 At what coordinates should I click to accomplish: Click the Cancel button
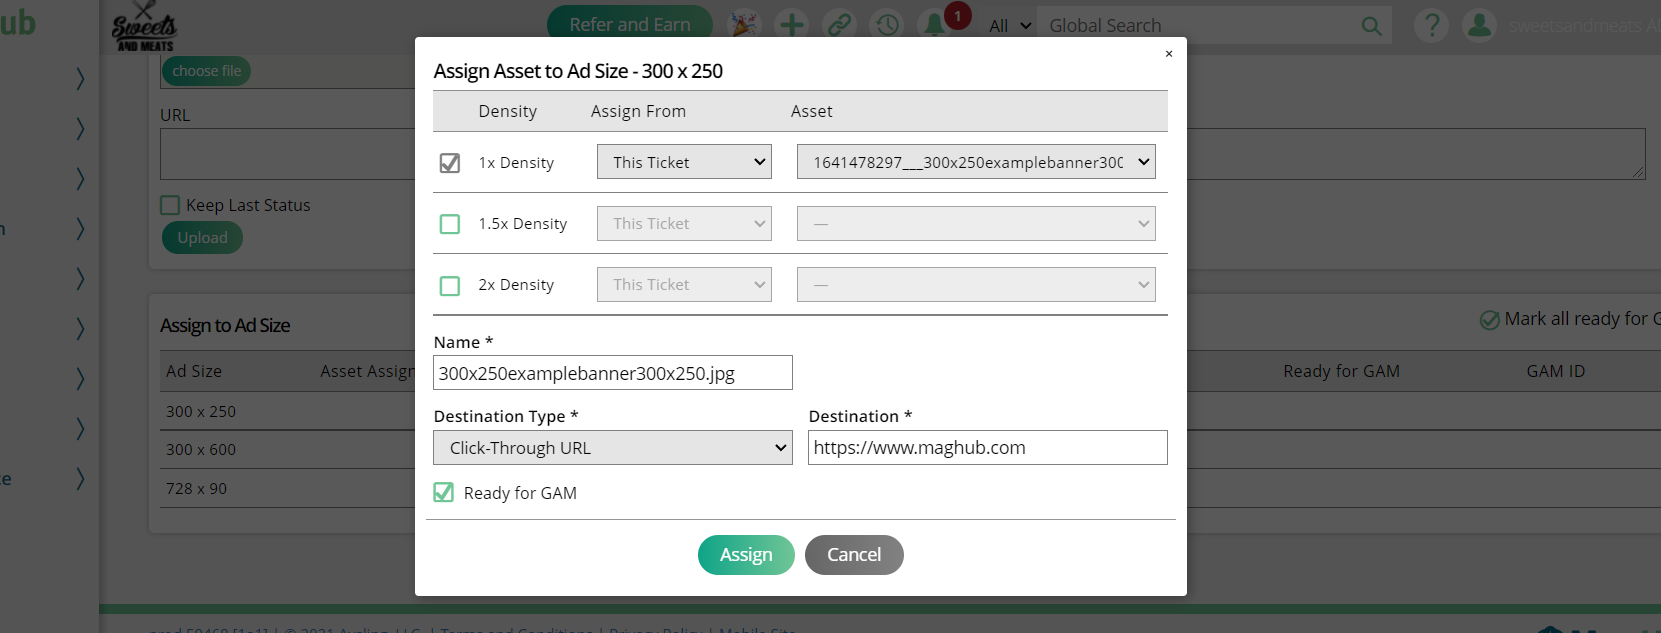(854, 555)
